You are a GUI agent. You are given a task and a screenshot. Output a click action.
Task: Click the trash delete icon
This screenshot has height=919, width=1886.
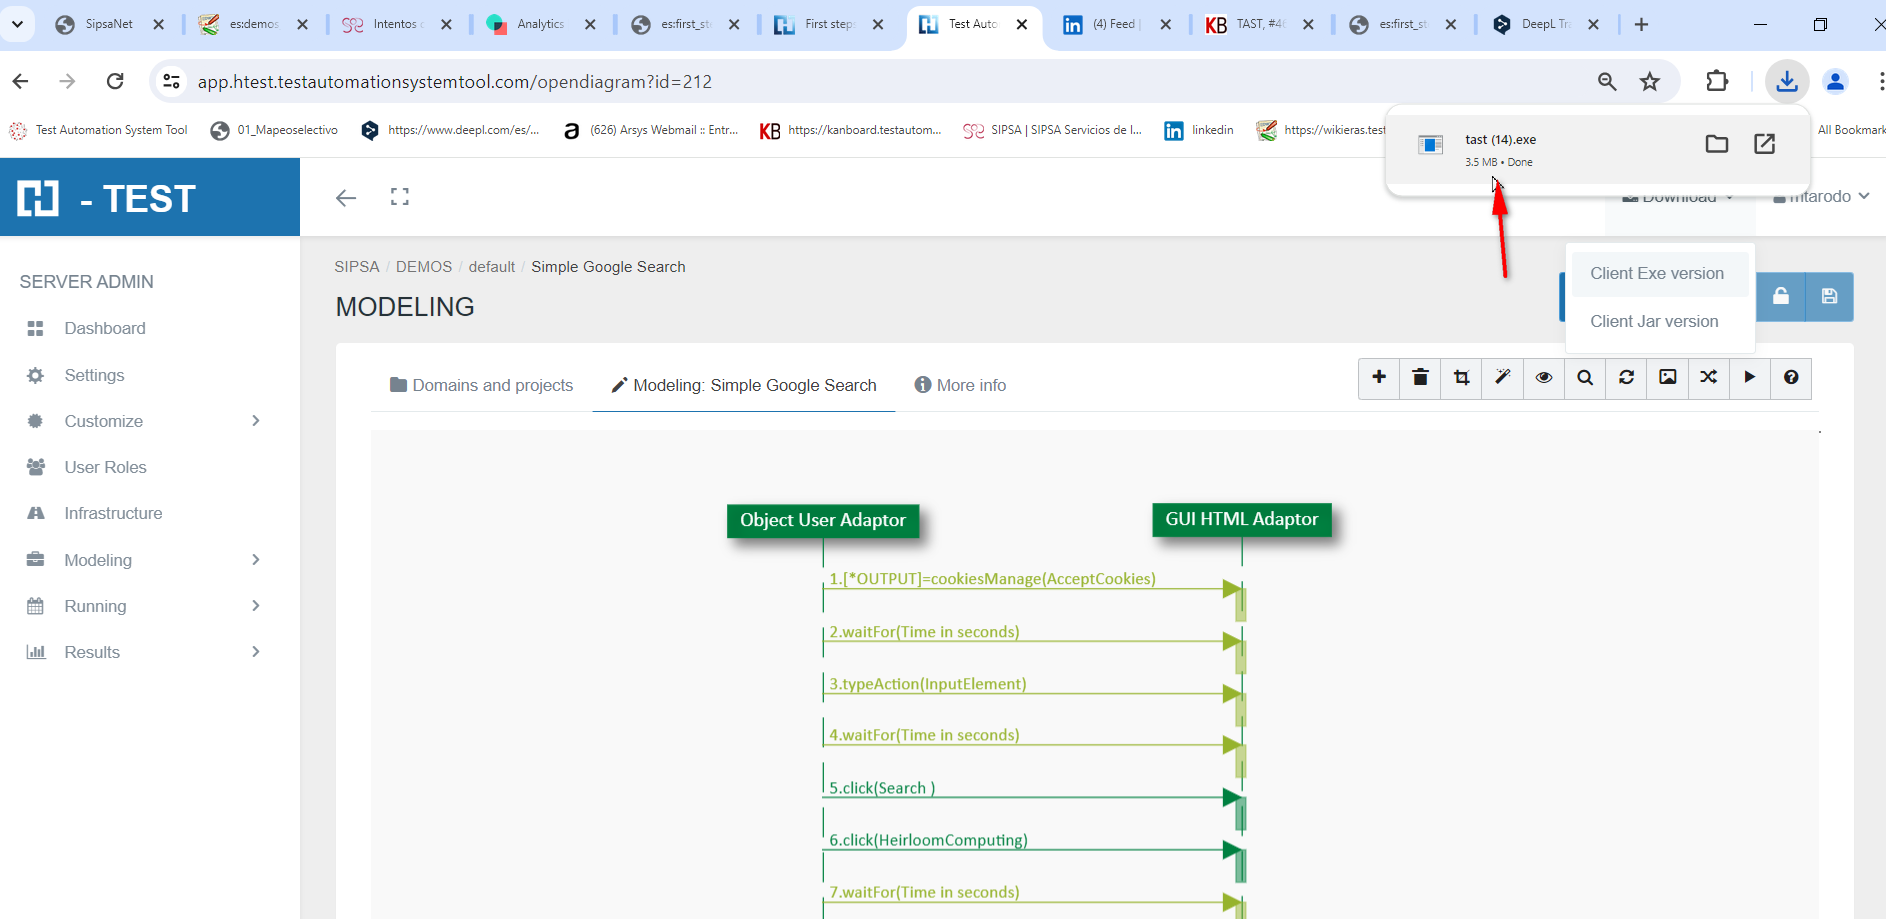click(x=1420, y=378)
